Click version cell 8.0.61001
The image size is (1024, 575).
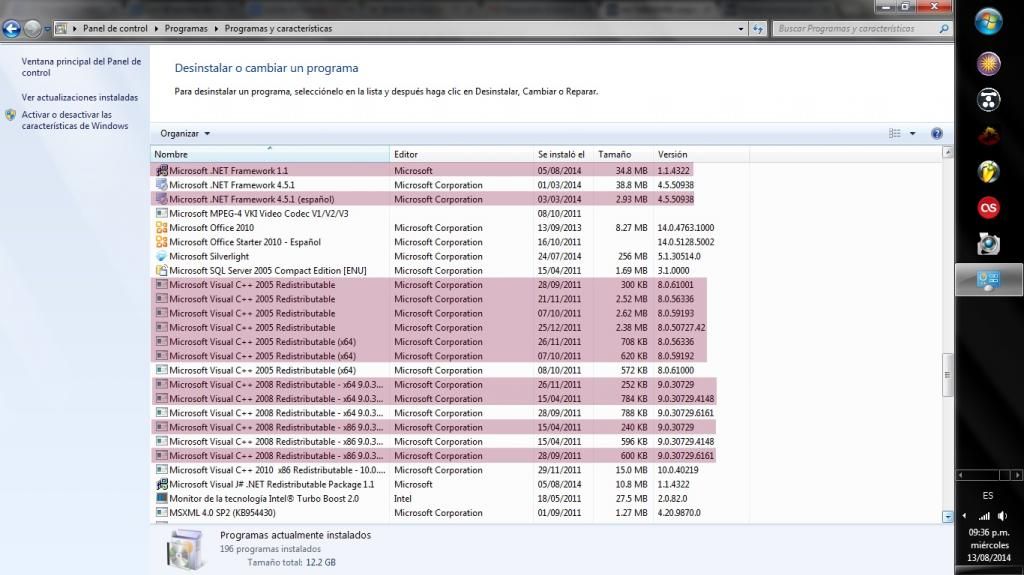coord(676,285)
